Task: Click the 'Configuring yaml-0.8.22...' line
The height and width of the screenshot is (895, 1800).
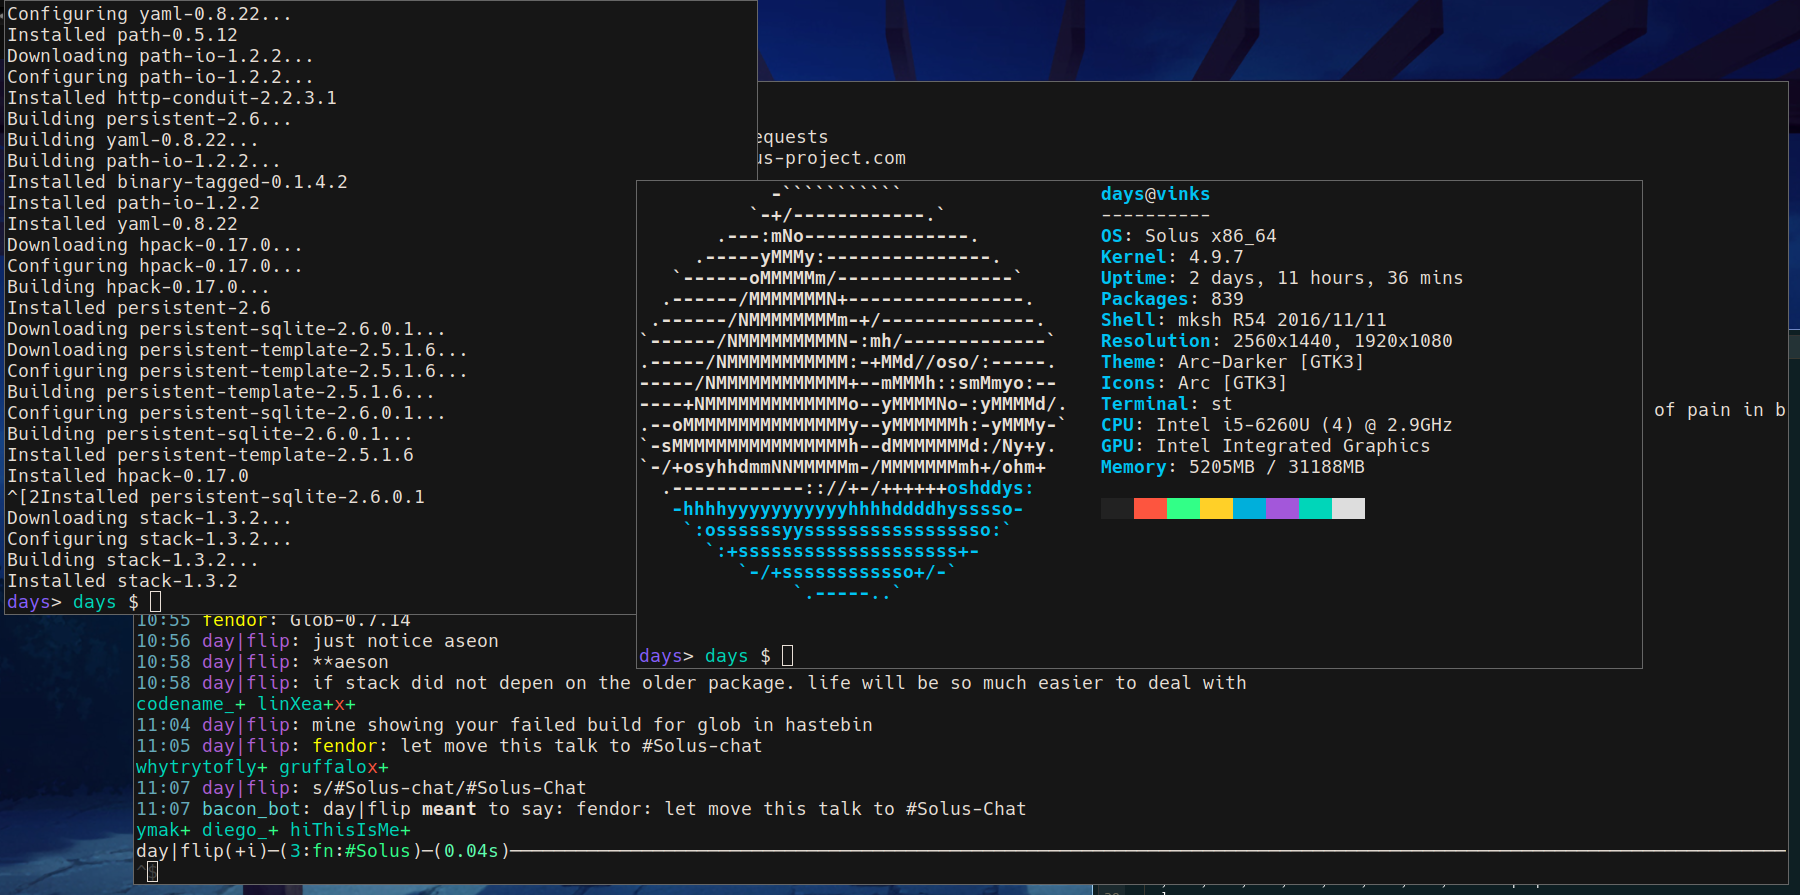Action: point(149,14)
